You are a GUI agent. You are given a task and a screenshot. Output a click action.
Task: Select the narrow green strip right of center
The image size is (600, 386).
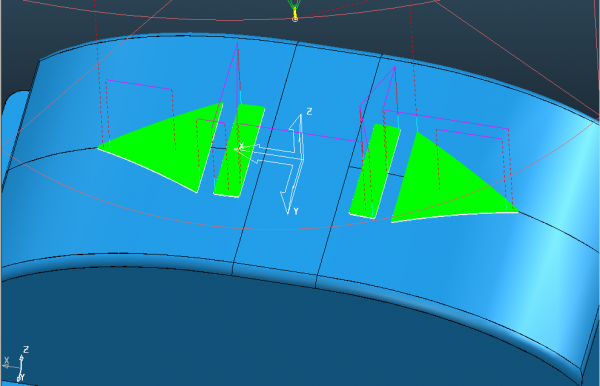point(375,171)
